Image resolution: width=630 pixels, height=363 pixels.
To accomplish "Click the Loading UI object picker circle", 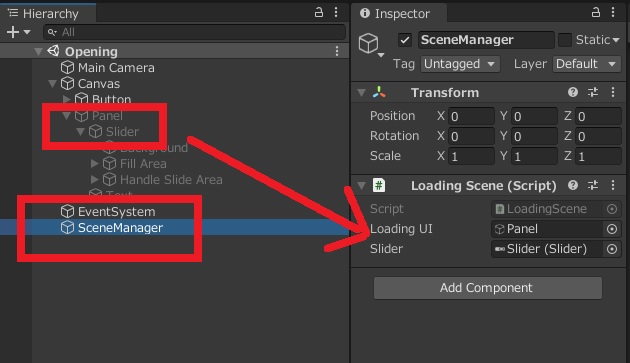I will [x=612, y=229].
